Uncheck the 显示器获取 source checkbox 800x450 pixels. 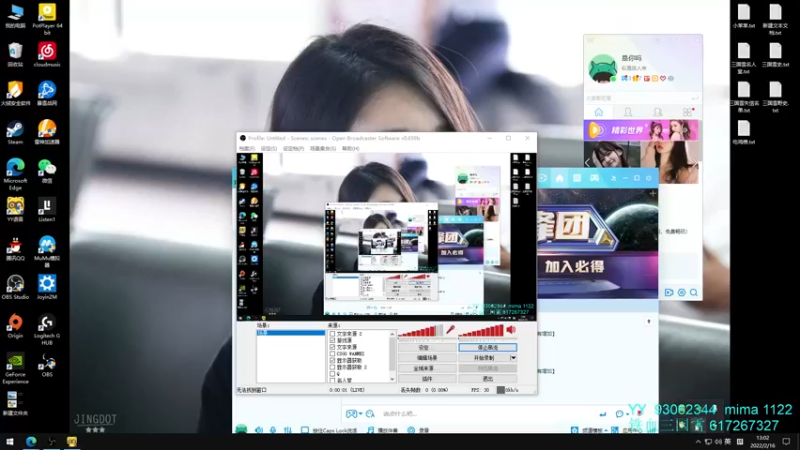coord(332,360)
